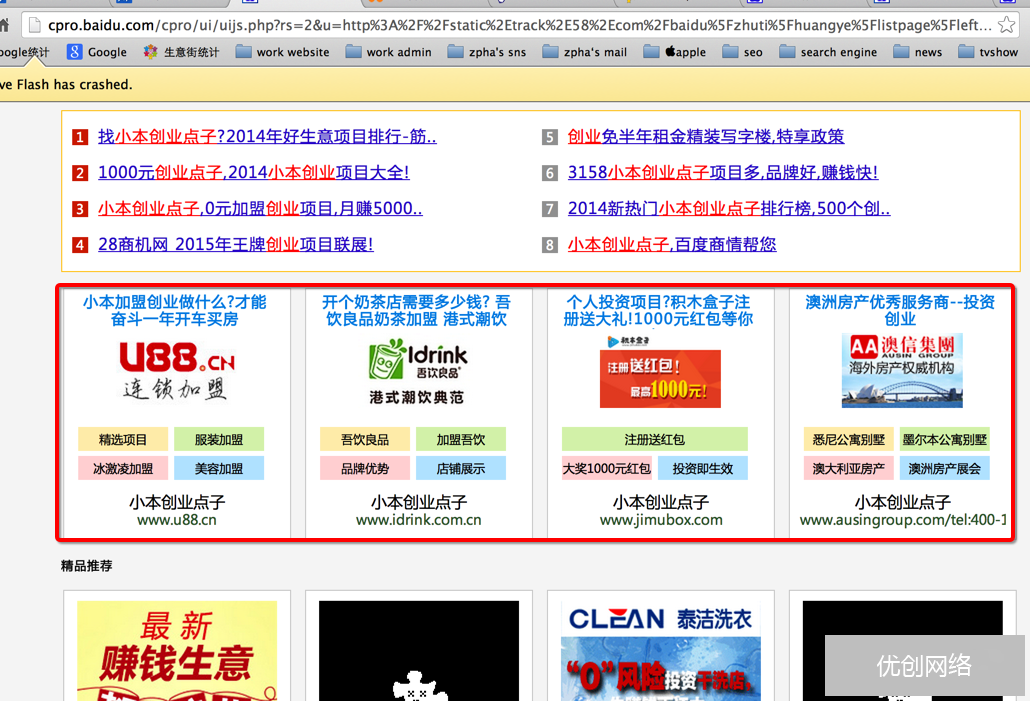The height and width of the screenshot is (701, 1030).
Task: Click the bookmark star icon in address bar
Action: coord(1006,26)
